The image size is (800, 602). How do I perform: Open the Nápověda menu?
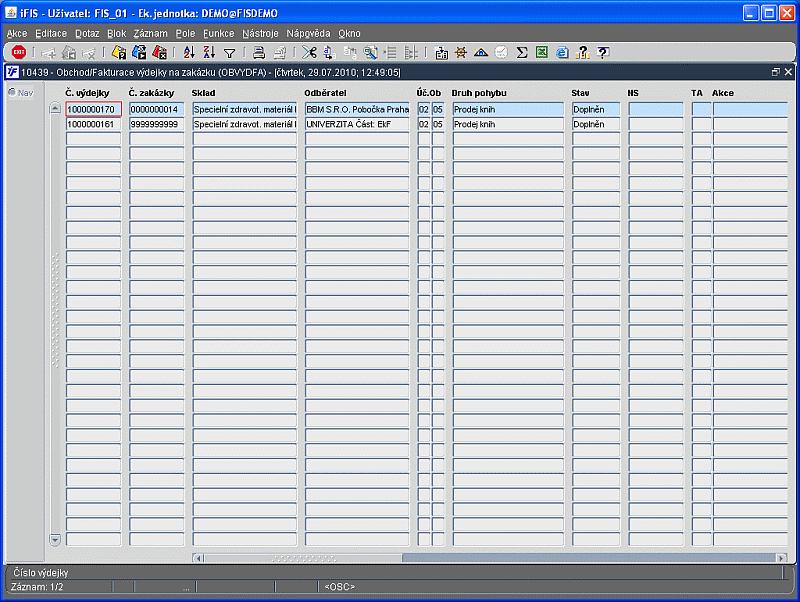tap(308, 33)
